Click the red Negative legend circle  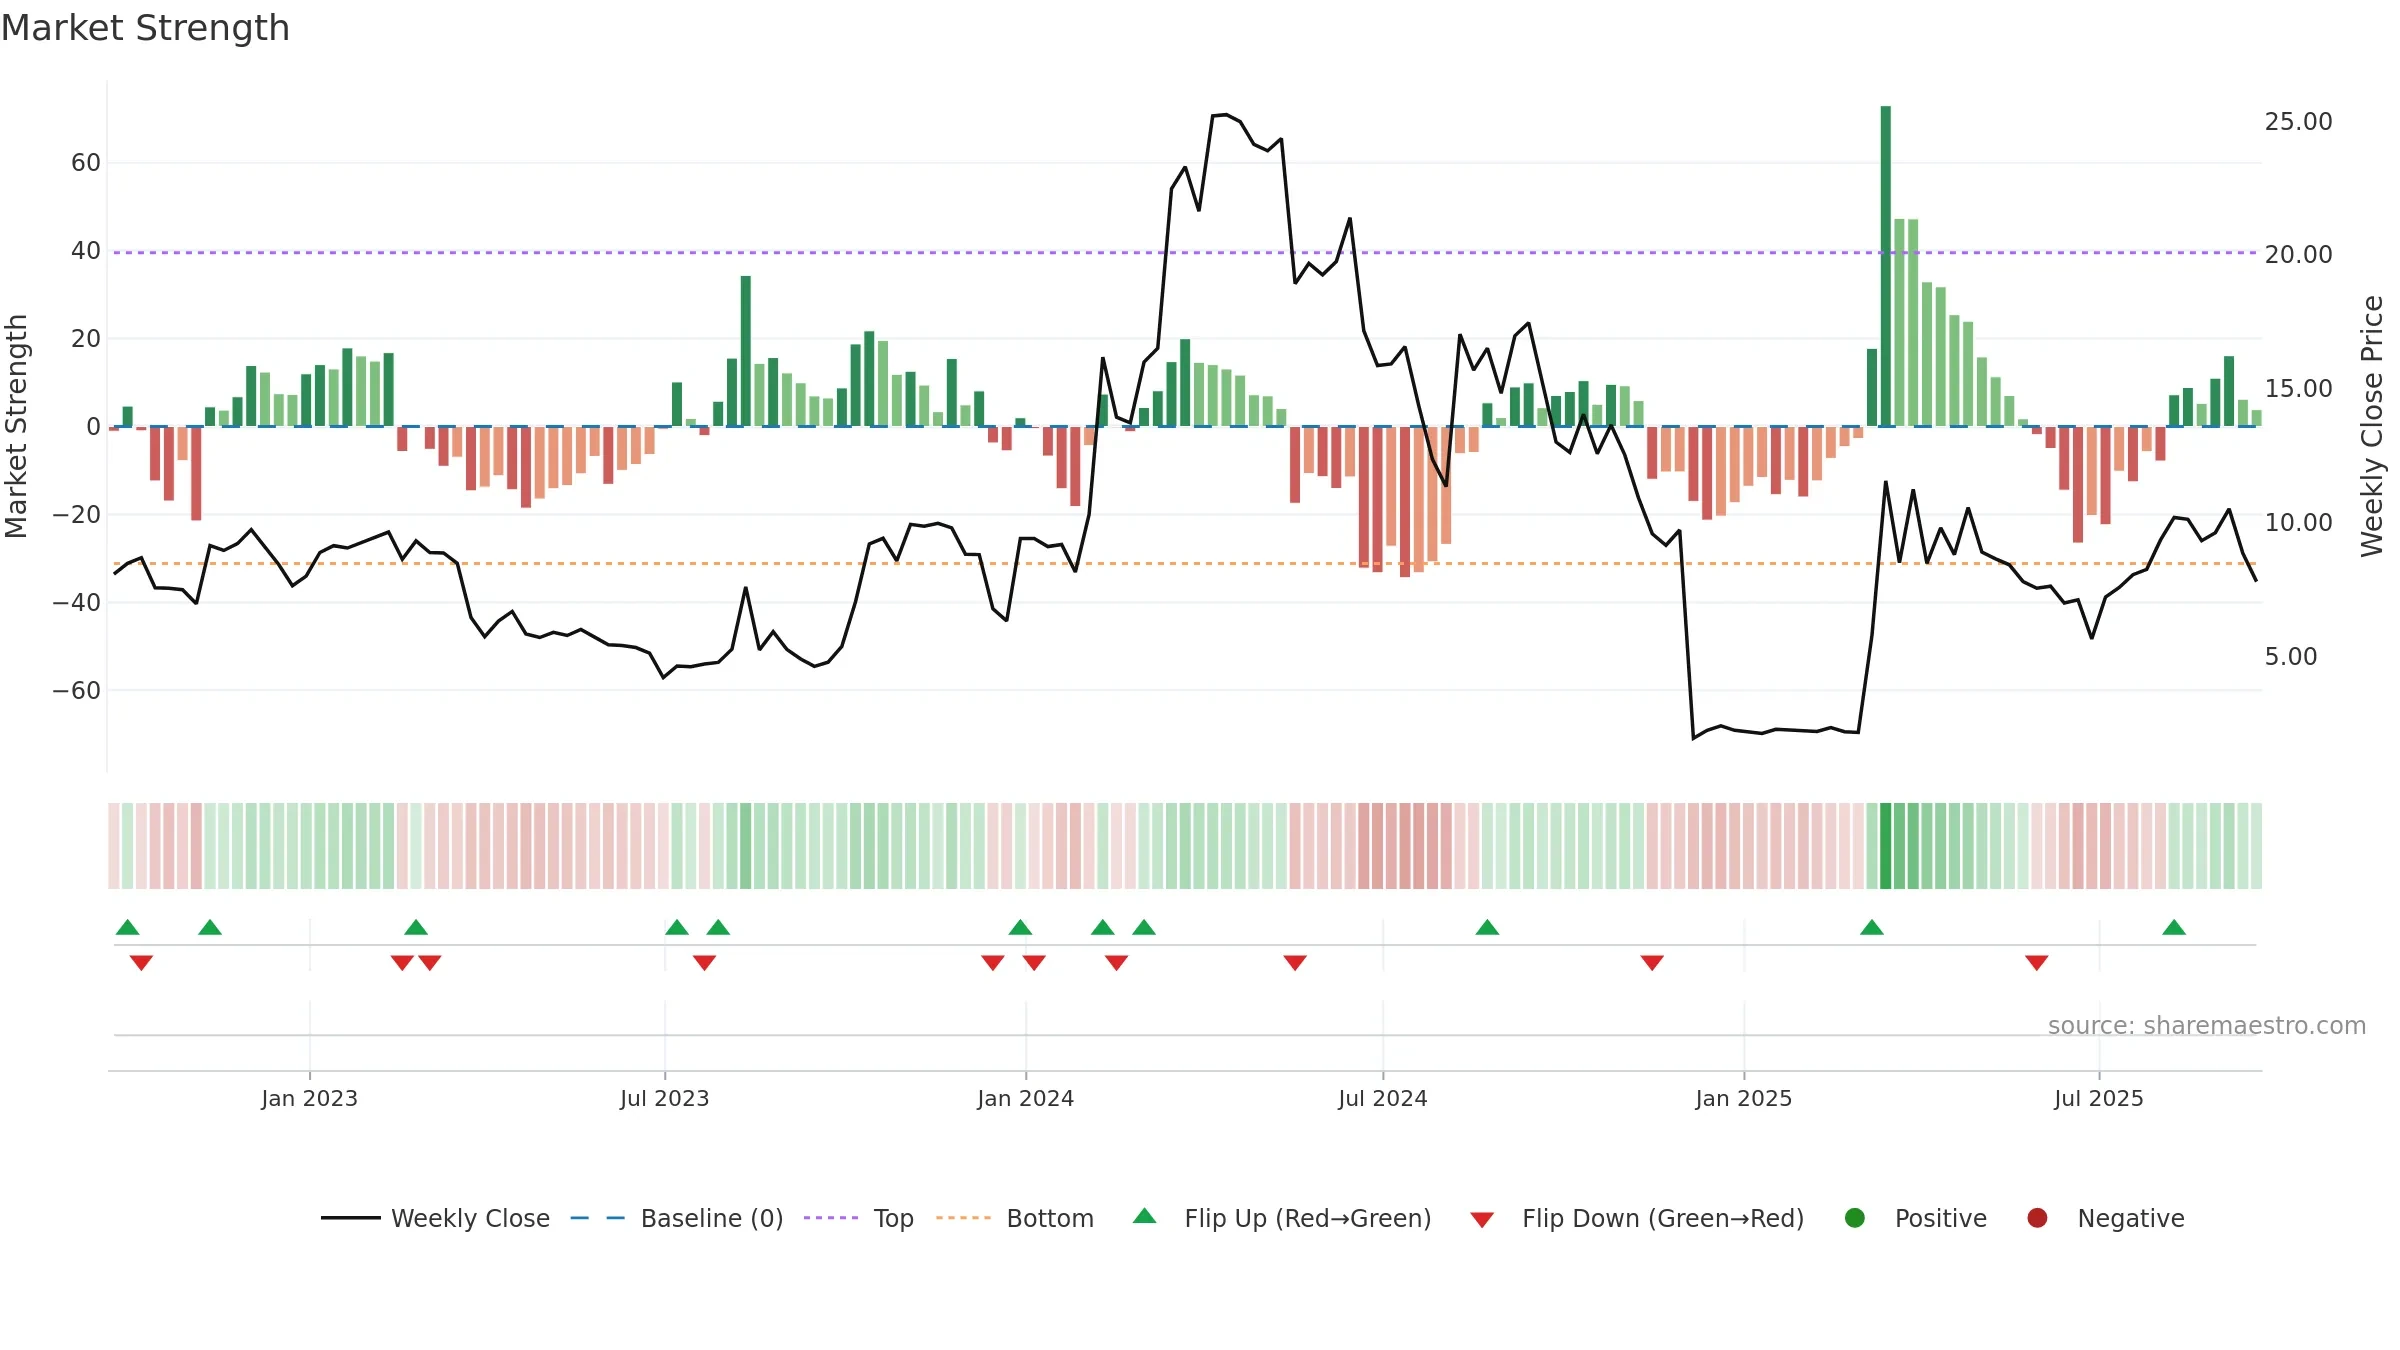pos(2037,1218)
